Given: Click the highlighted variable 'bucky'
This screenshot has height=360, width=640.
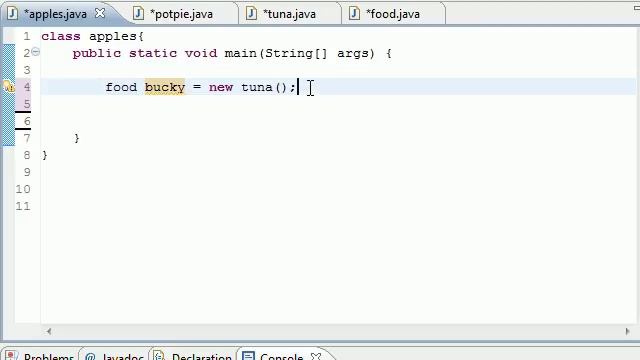Looking at the screenshot, I should 165,87.
